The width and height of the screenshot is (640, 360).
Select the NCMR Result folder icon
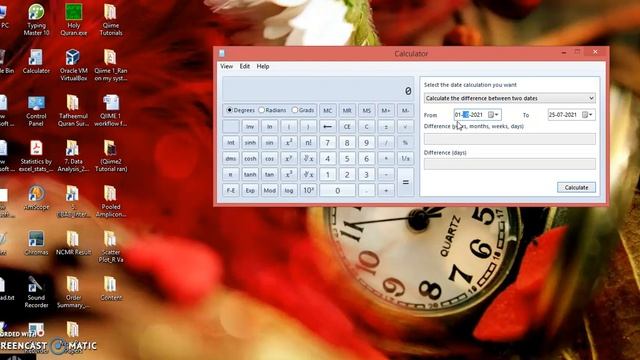(x=73, y=244)
